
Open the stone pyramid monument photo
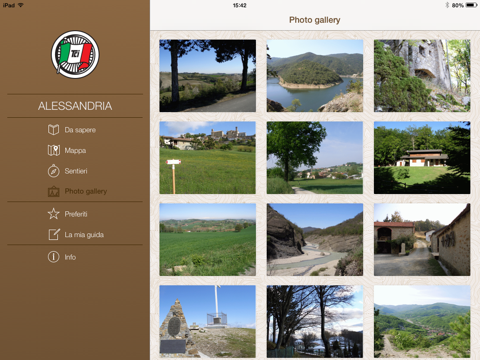[207, 321]
